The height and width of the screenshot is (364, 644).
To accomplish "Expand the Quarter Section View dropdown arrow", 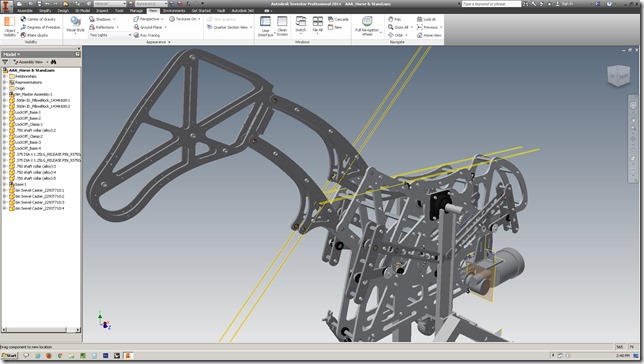I will [x=251, y=27].
